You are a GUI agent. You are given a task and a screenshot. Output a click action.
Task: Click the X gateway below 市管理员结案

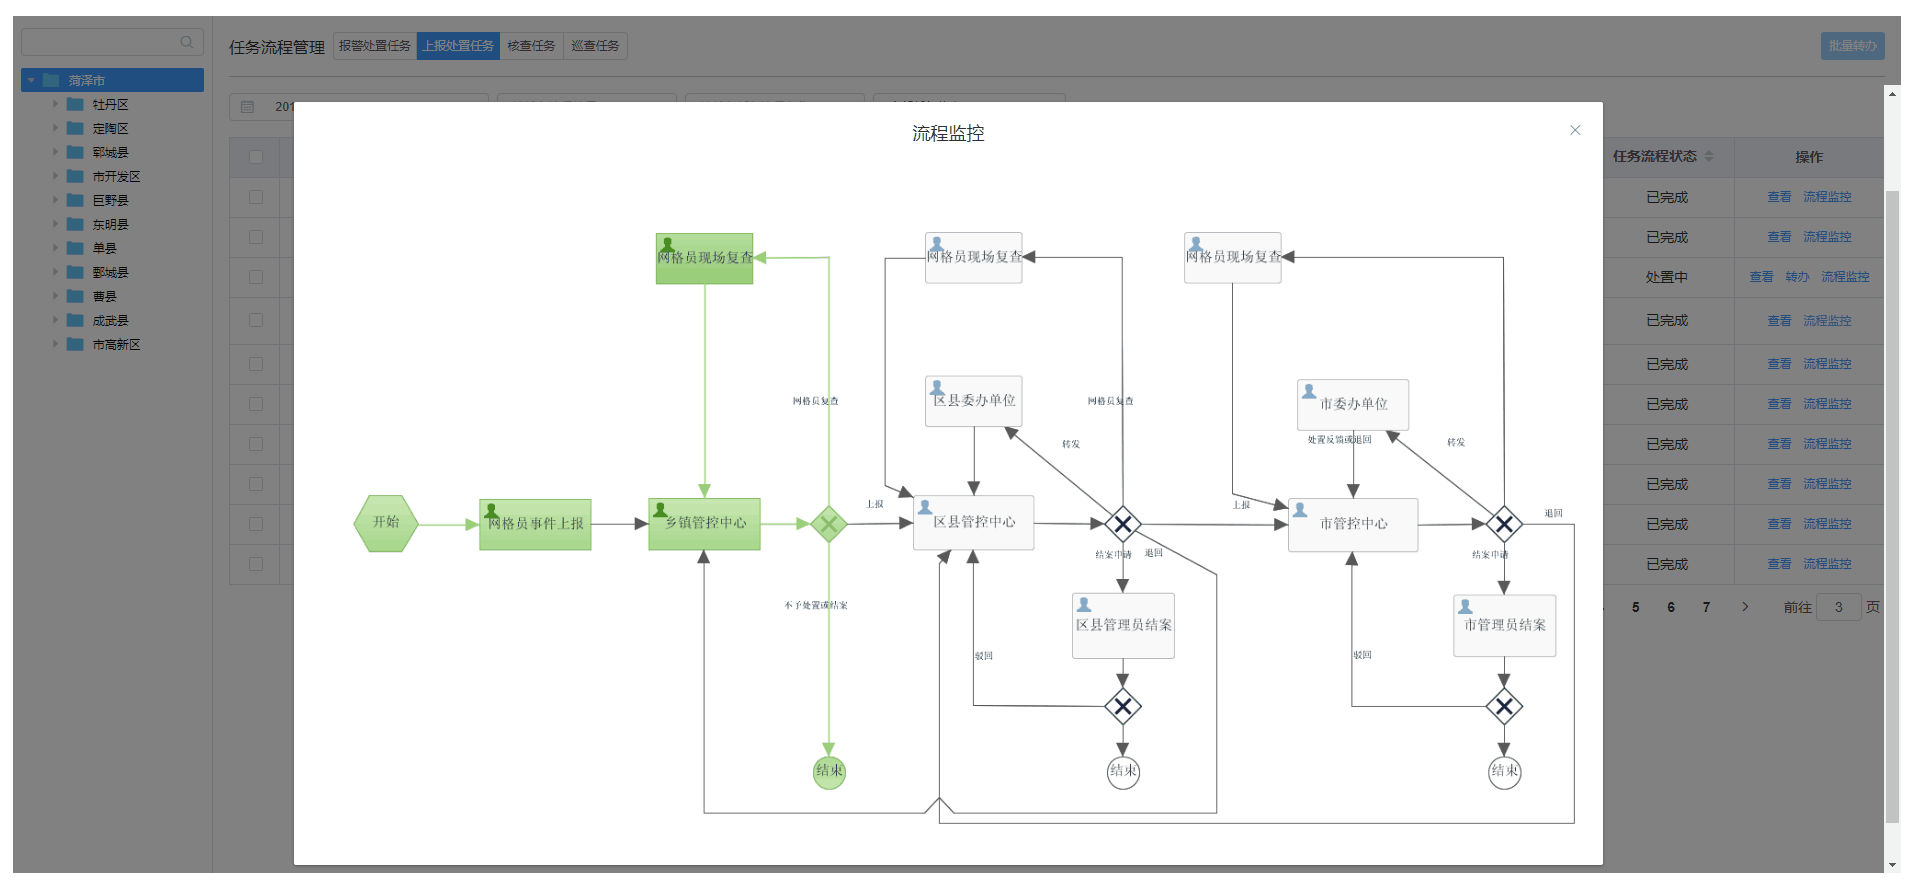(x=1504, y=707)
